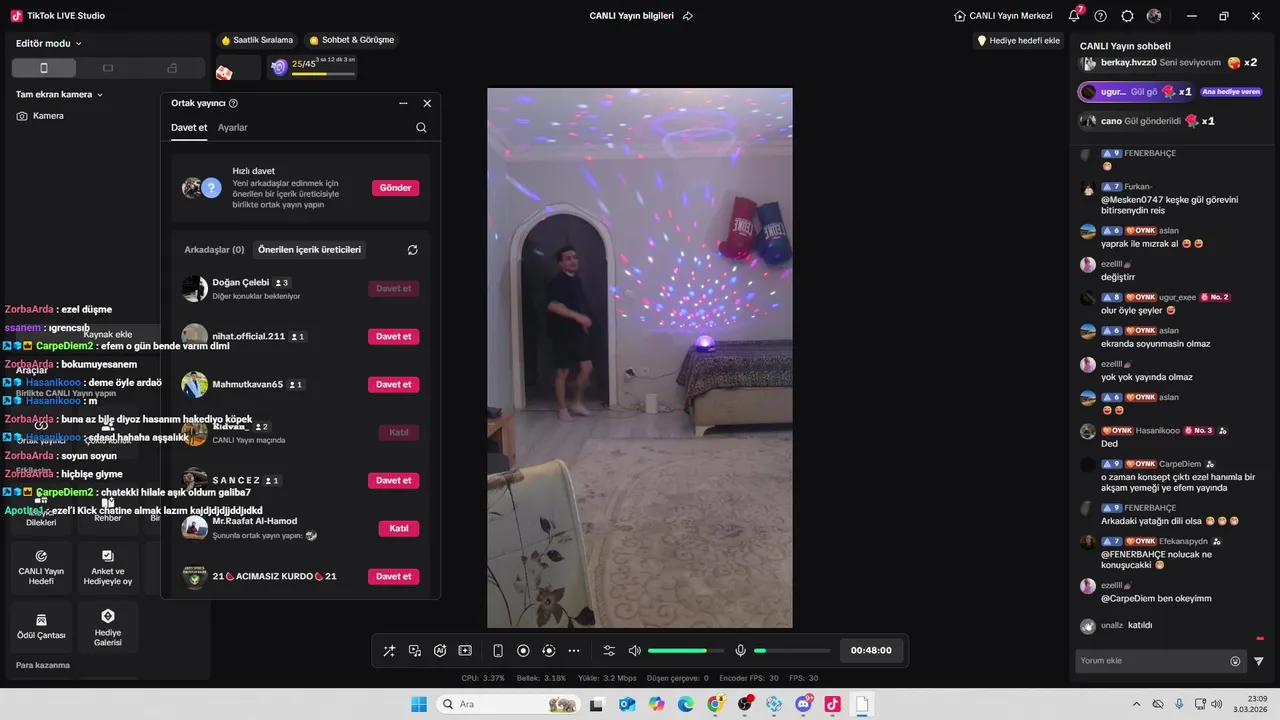Open the settings gear icon in title bar

point(1127,16)
